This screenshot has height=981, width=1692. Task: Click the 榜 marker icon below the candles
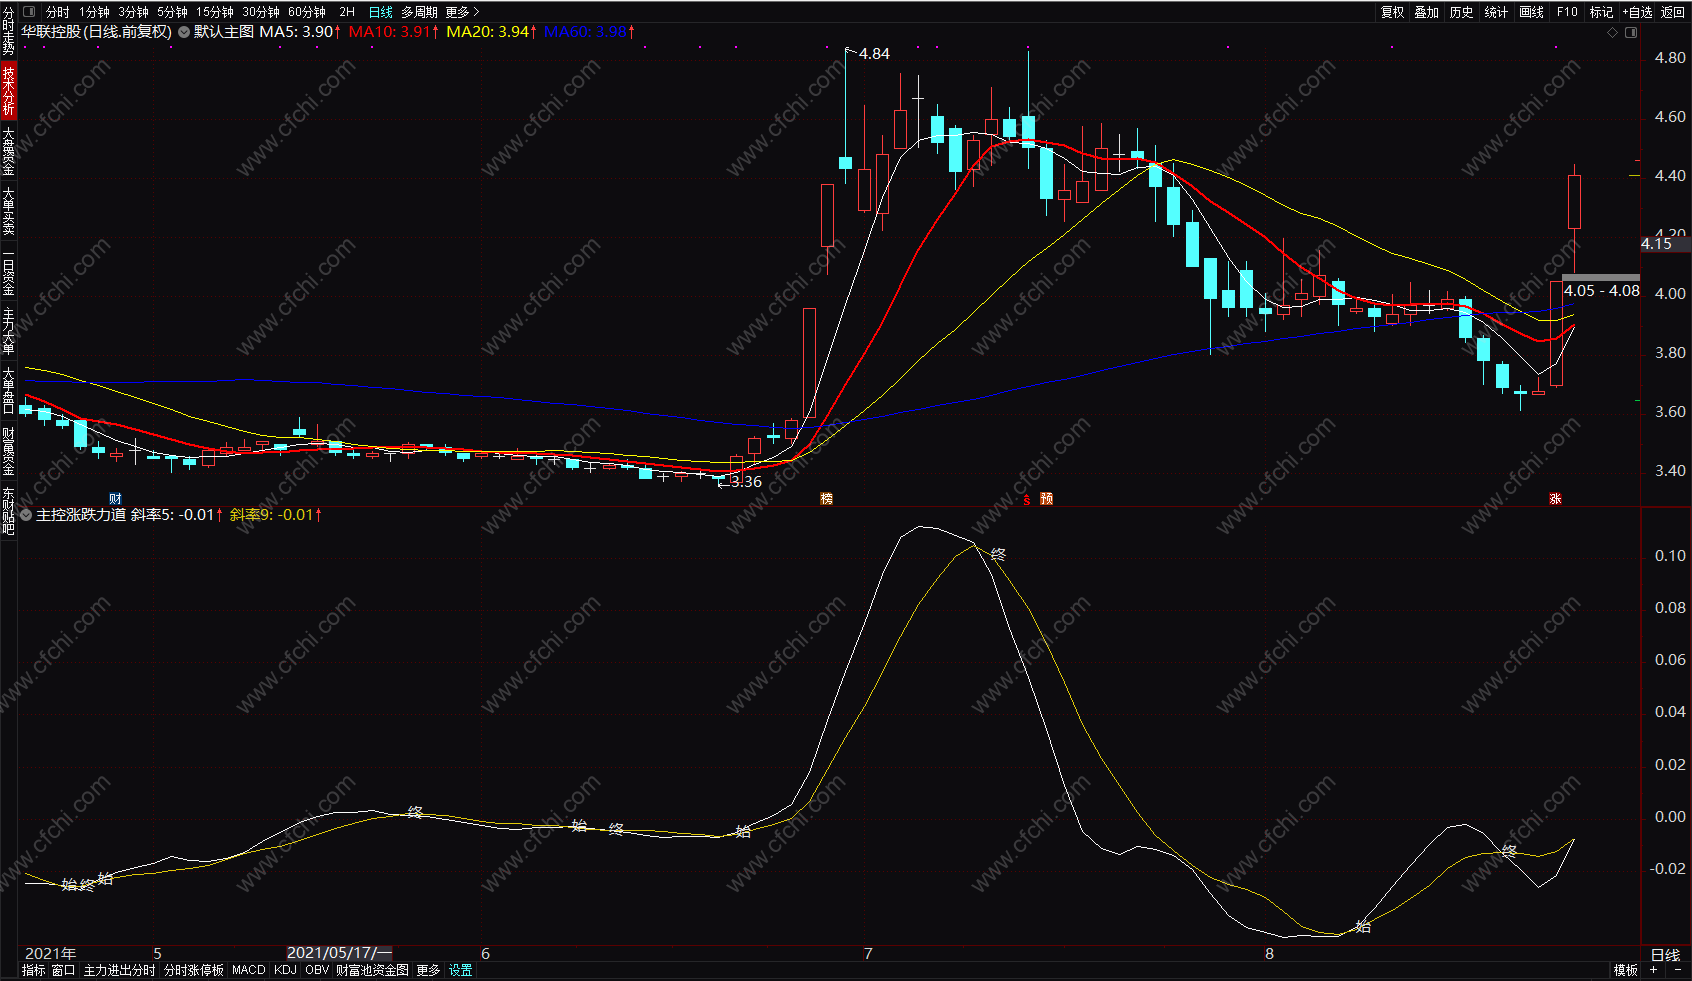pyautogui.click(x=826, y=498)
